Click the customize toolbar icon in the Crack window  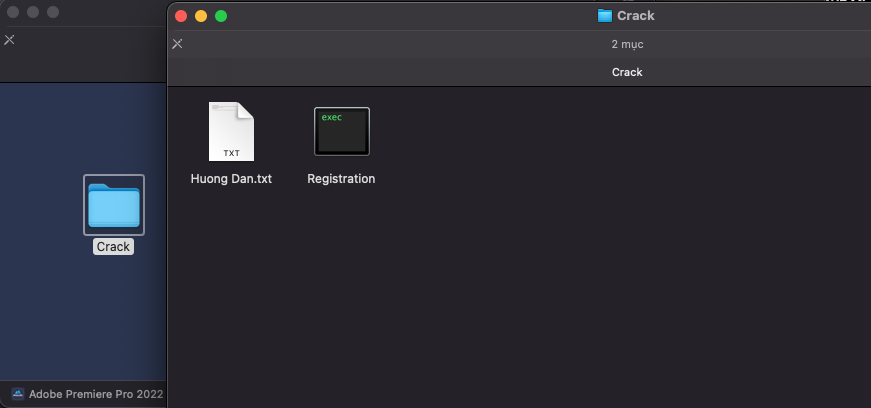177,44
